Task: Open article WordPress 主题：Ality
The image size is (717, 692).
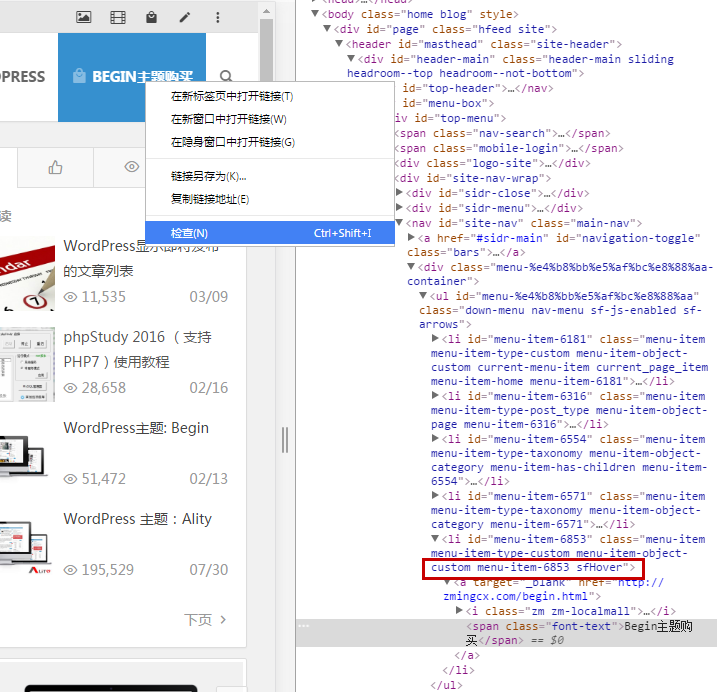Action: tap(137, 519)
